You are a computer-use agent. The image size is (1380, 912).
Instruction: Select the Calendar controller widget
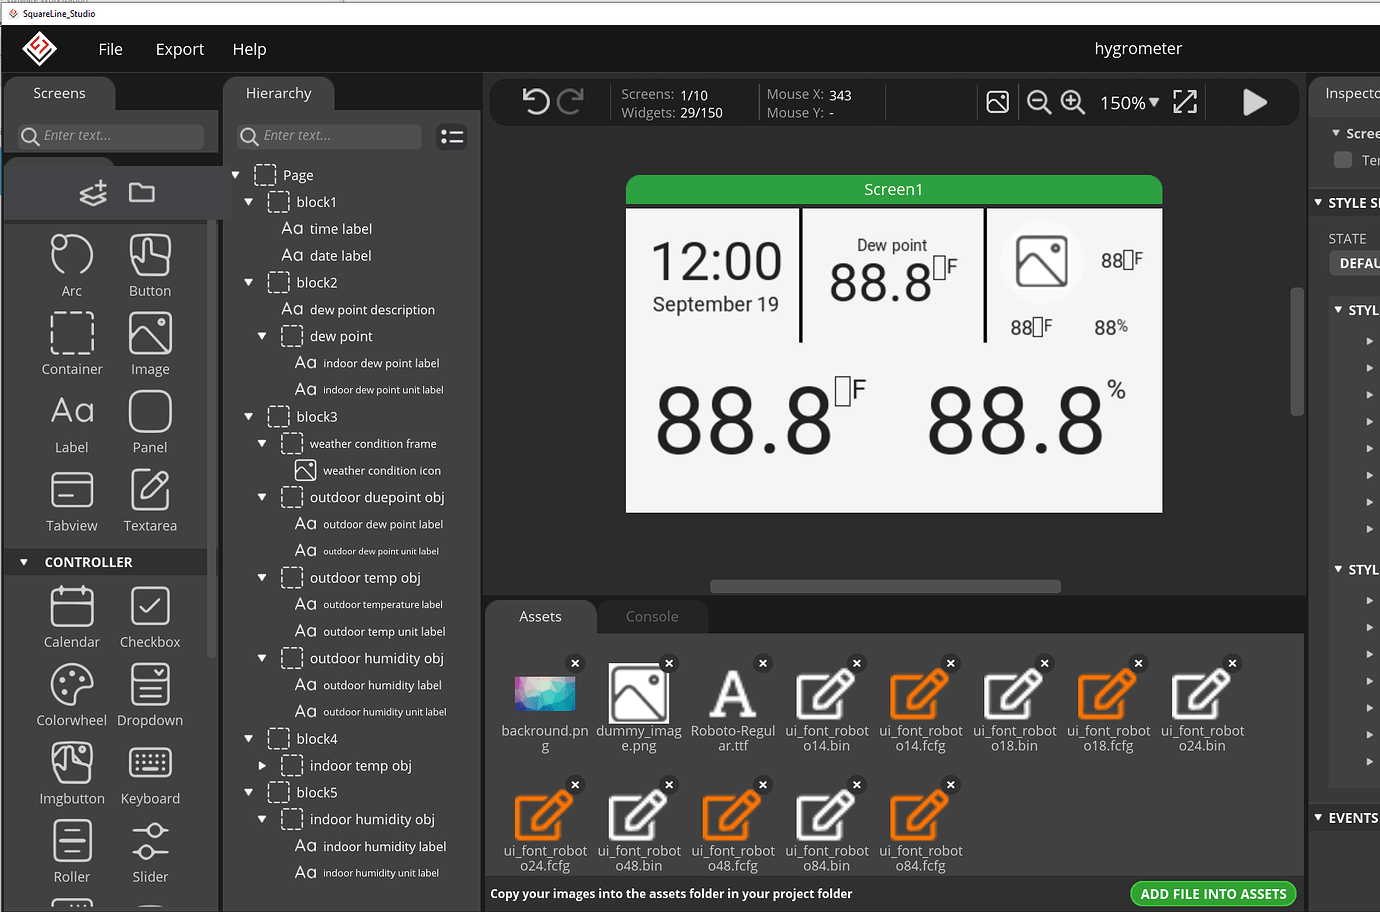tap(71, 614)
